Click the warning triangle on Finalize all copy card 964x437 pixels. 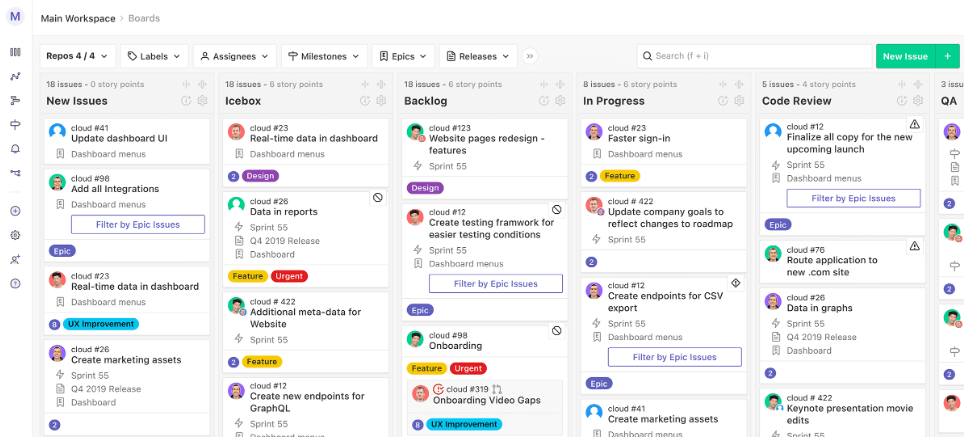(x=915, y=124)
